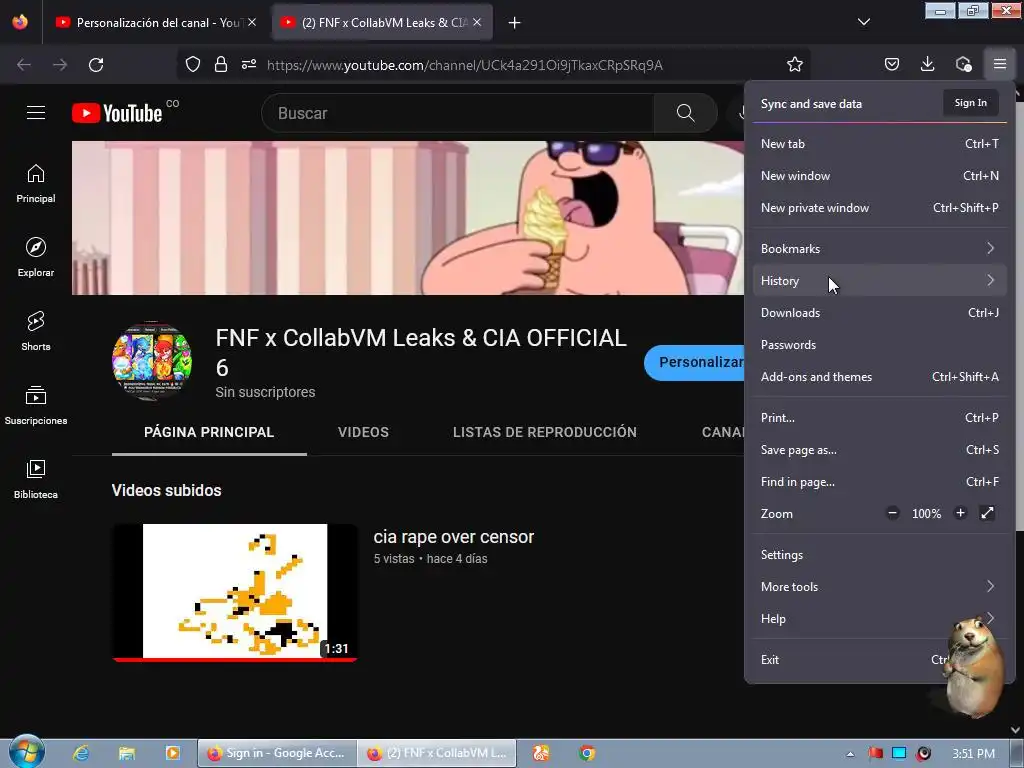Open Suscripciones in YouTube sidebar
Viewport: 1024px width, 768px height.
[x=36, y=406]
